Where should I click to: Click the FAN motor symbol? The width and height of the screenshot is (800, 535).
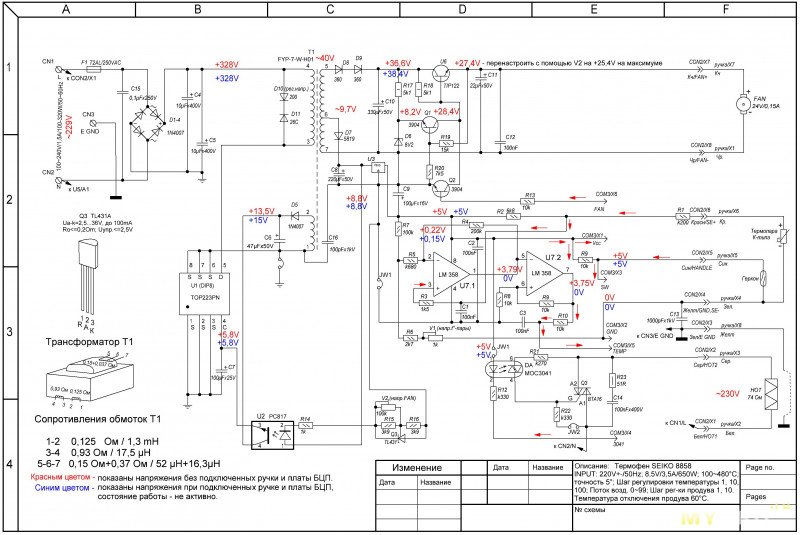[742, 104]
